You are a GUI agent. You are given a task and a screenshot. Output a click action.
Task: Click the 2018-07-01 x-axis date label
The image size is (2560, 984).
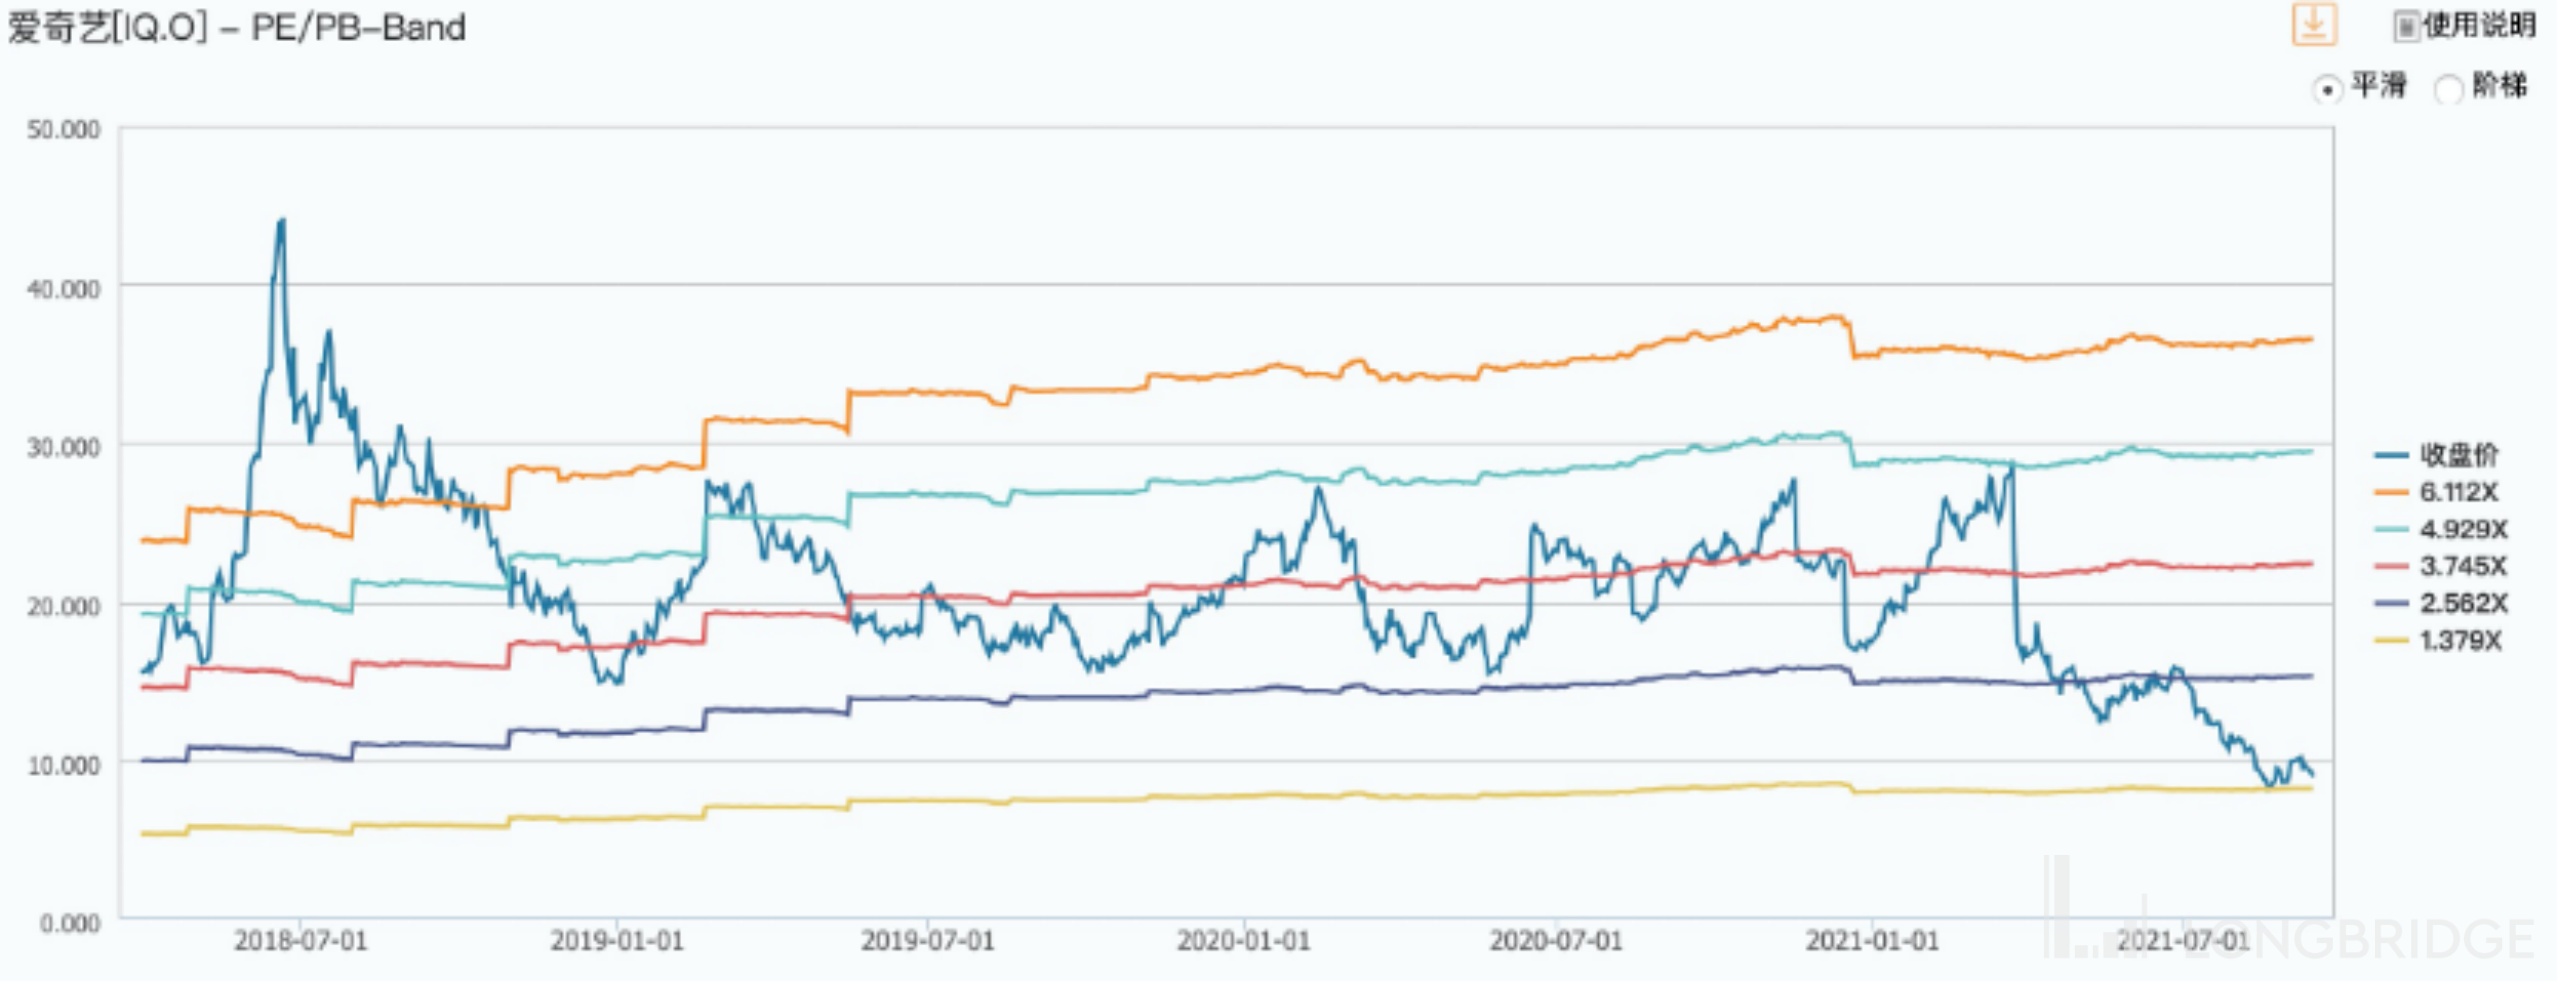pyautogui.click(x=301, y=941)
